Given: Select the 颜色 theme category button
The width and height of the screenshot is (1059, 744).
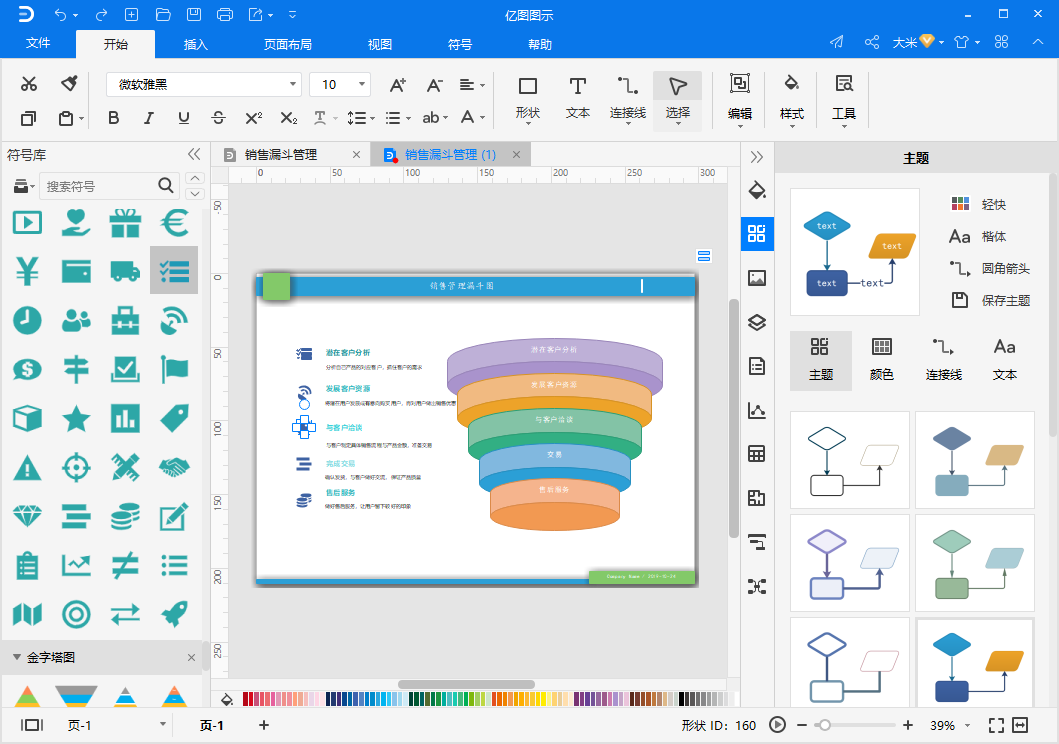Looking at the screenshot, I should point(881,360).
